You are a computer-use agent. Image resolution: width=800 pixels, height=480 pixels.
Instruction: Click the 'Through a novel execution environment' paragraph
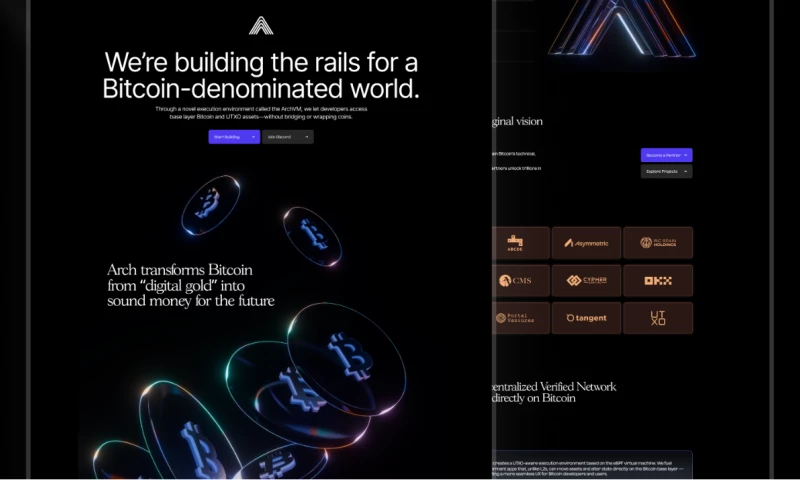261,113
